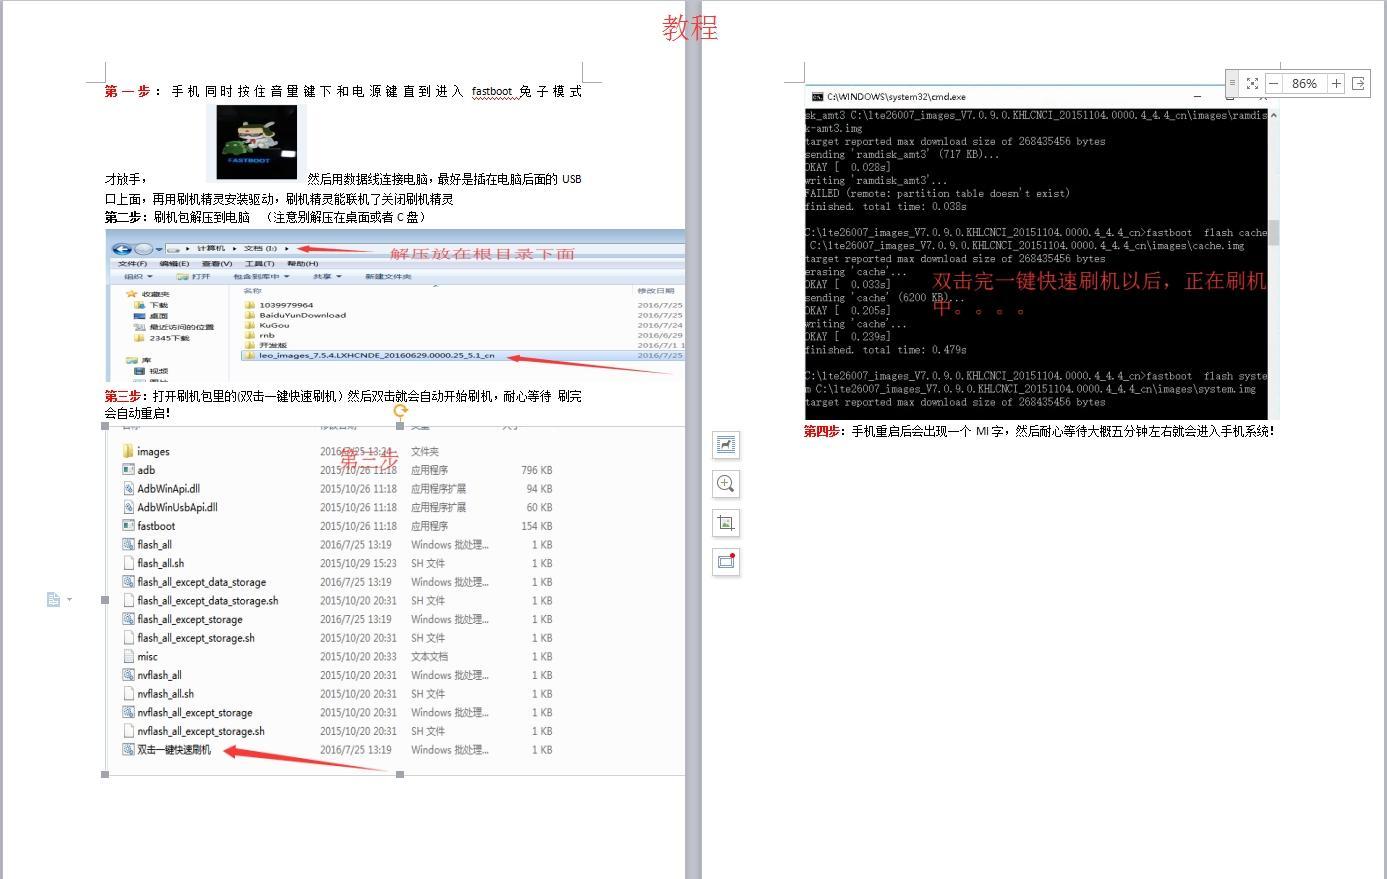
Task: Select the Windows Explorer folder screenshot image
Action: point(395,304)
